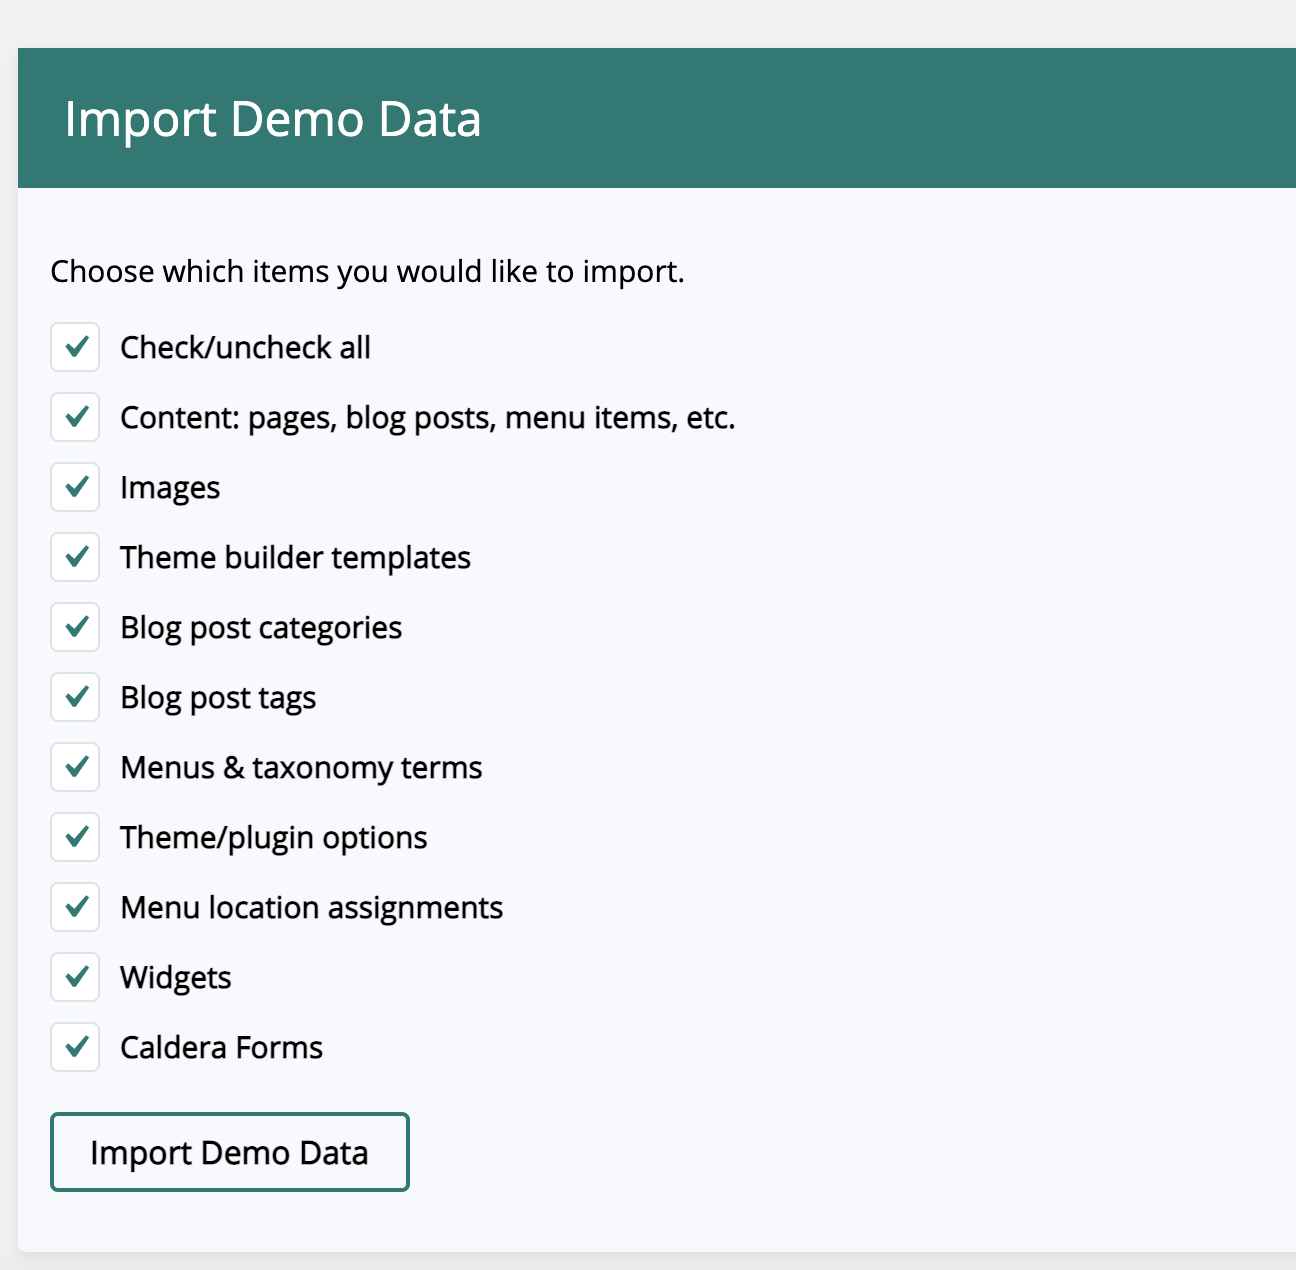
Task: Uncheck the Images checkbox
Action: pos(75,487)
